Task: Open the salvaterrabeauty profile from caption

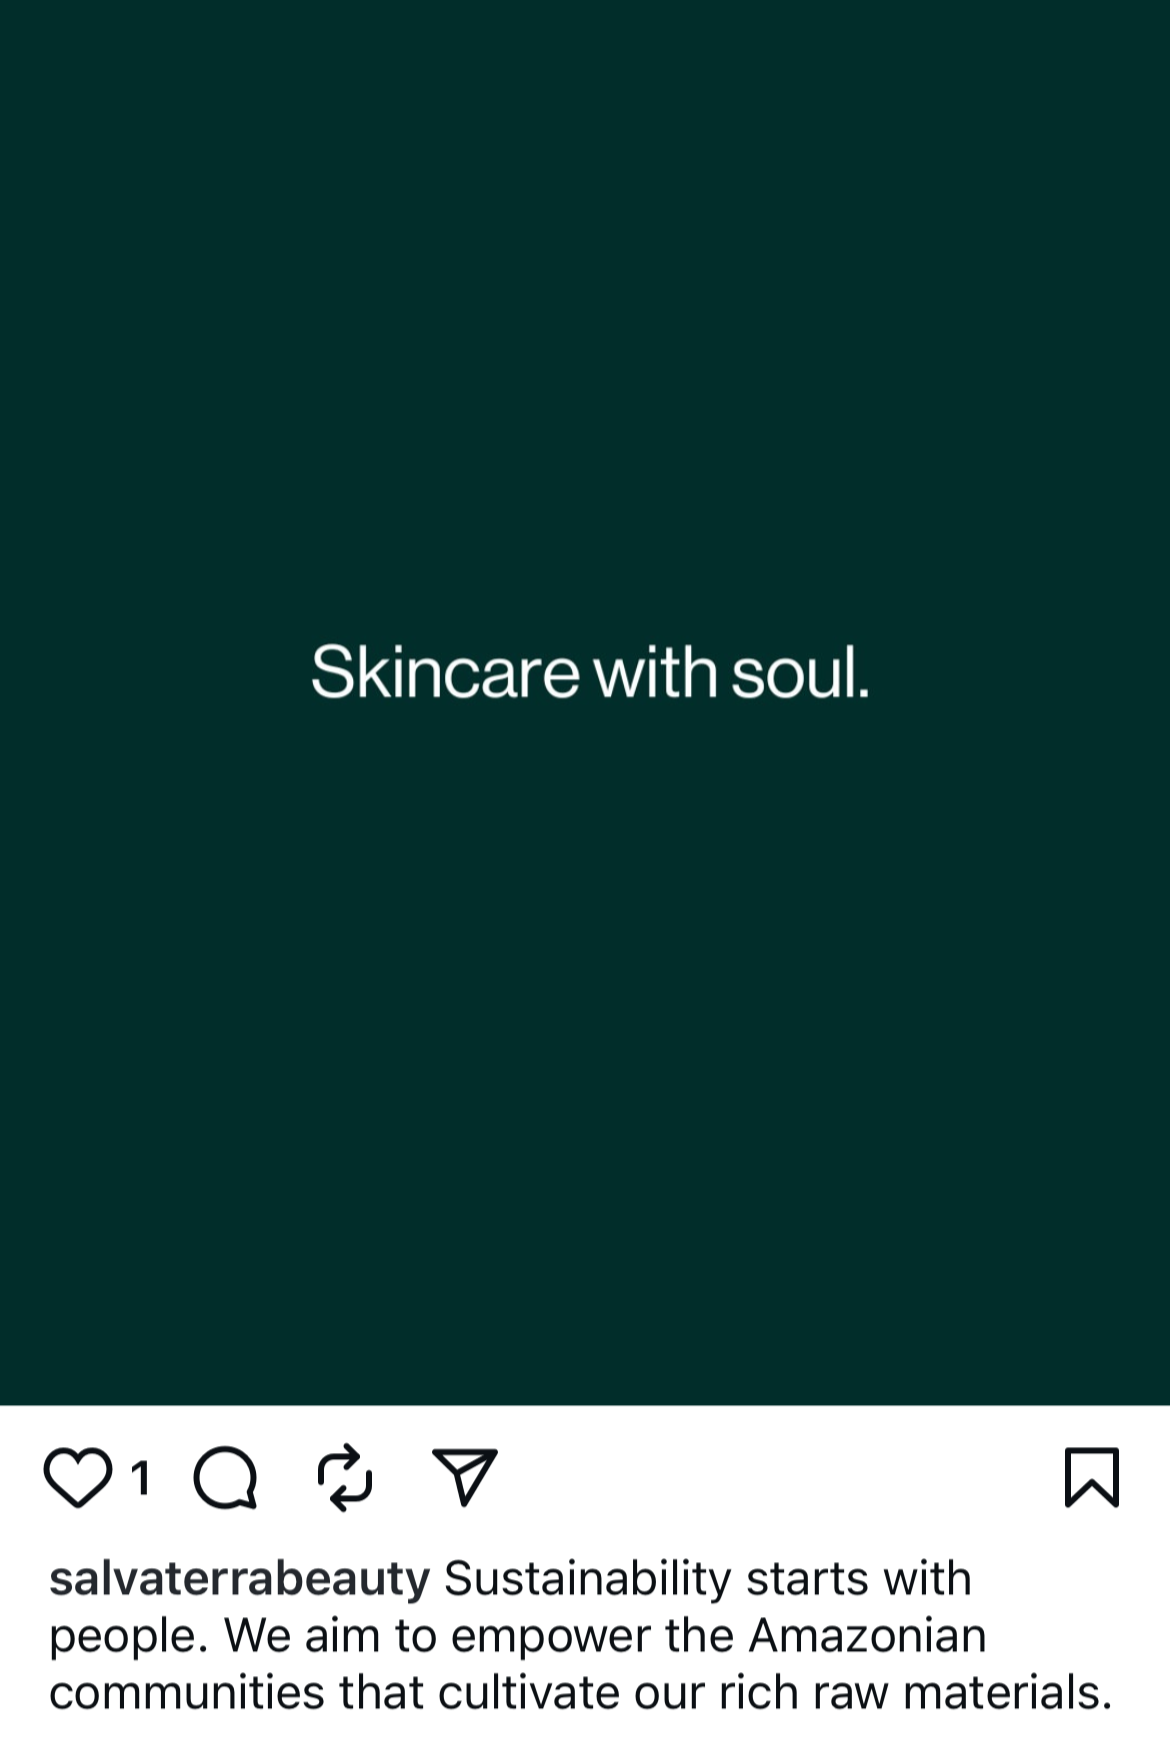Action: click(239, 1580)
